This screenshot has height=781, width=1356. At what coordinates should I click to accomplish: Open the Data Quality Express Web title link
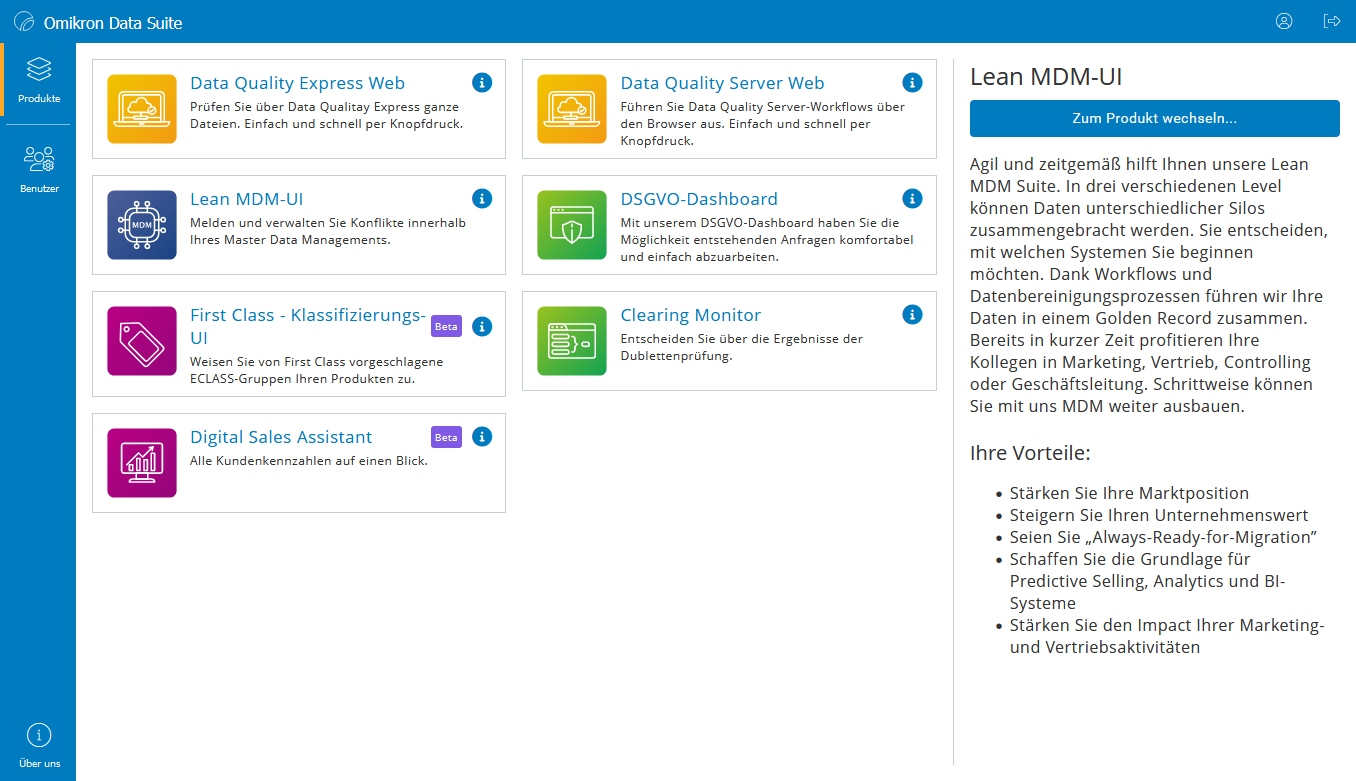pyautogui.click(x=298, y=83)
